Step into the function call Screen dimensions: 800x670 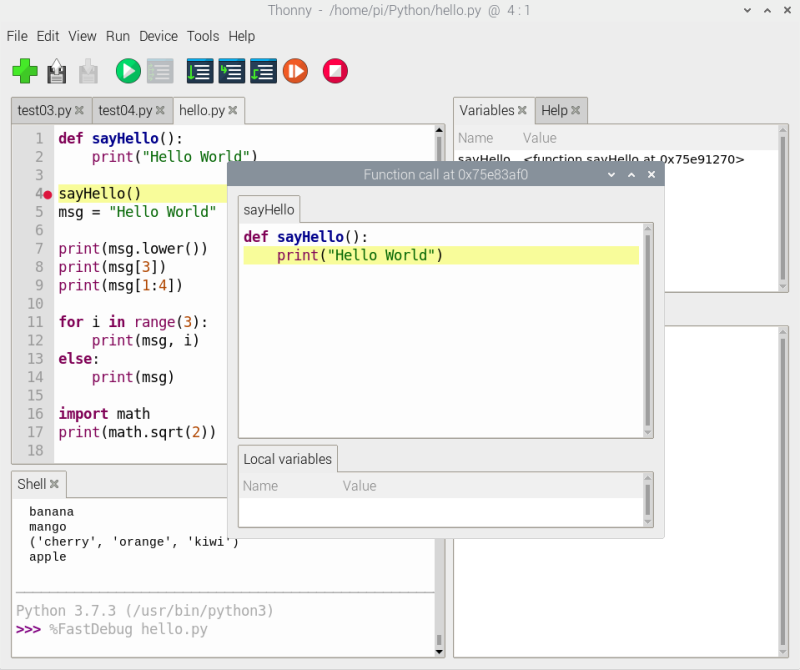coord(231,71)
